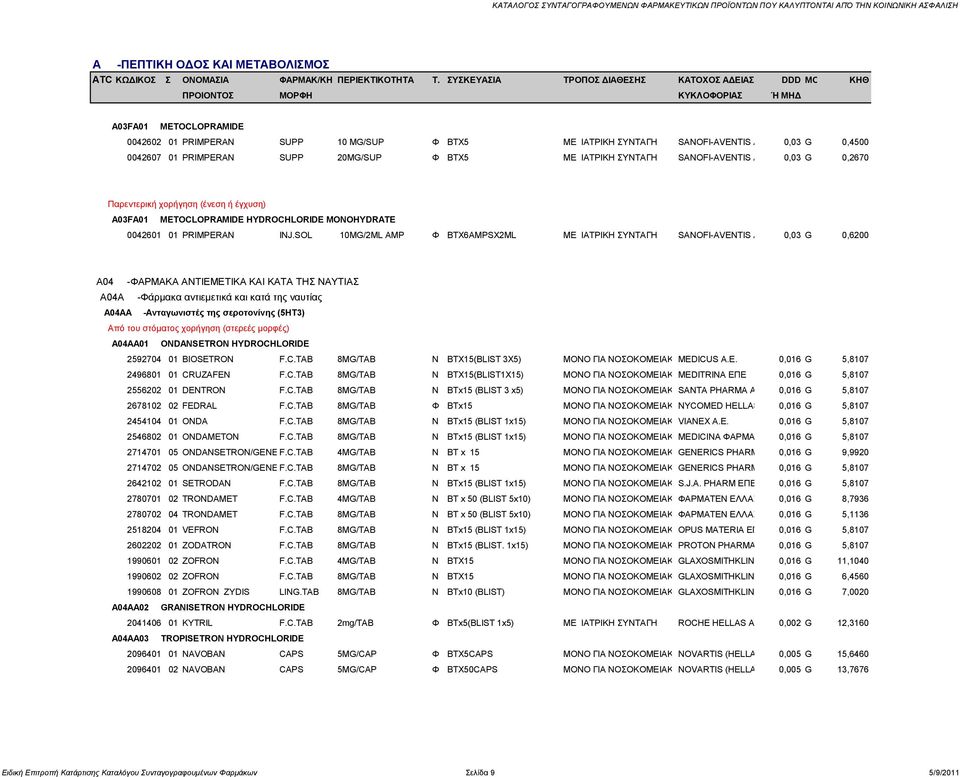Click the column header ΠΕΡΙΕΚΤΙΚΟΤΗΤΑ
Screen dimensions: 960x777
tap(375, 80)
